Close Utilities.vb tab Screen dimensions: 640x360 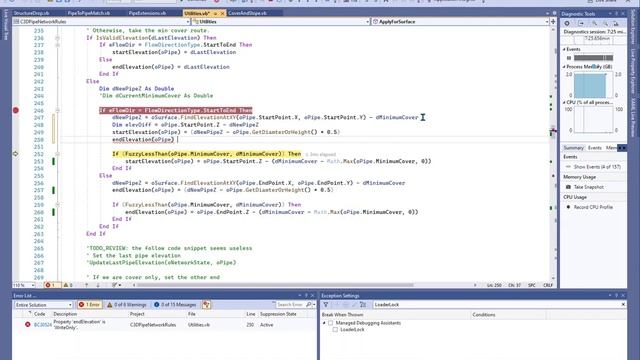(x=222, y=13)
